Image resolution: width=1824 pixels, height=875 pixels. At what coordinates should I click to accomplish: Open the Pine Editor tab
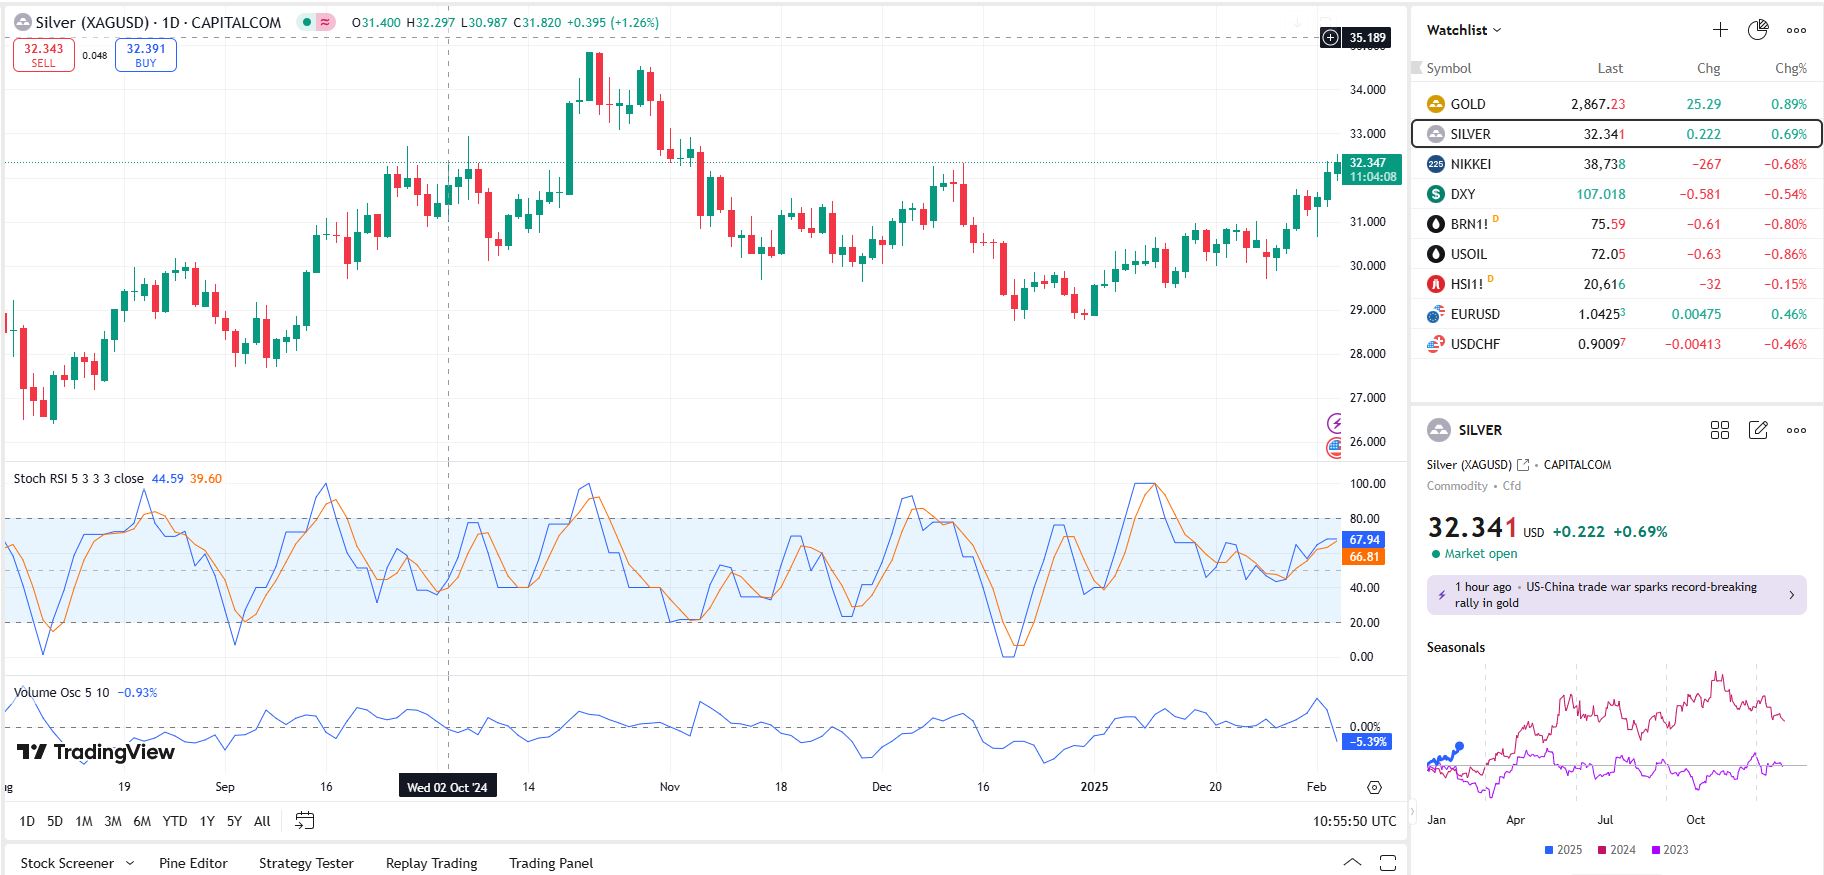tap(193, 863)
